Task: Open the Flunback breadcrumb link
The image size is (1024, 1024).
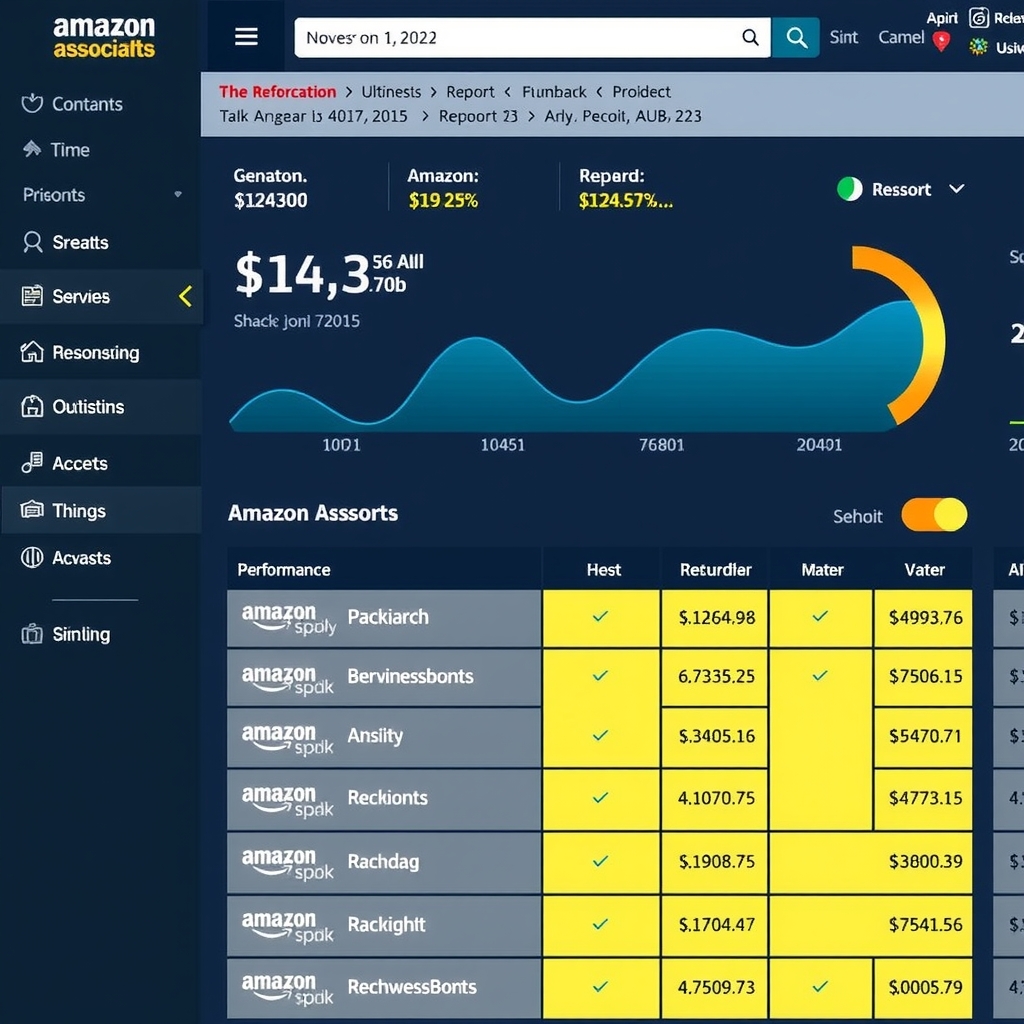Action: (x=554, y=91)
